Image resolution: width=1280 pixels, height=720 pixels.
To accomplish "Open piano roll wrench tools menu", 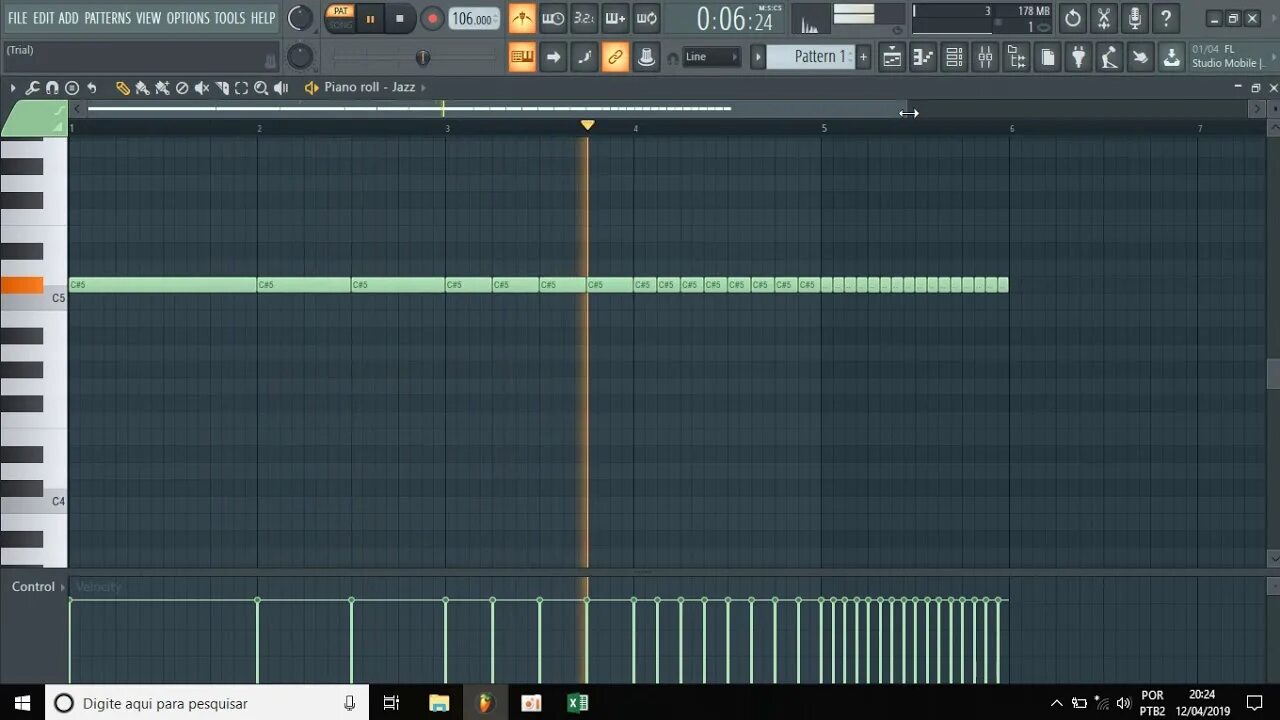I will coord(32,88).
